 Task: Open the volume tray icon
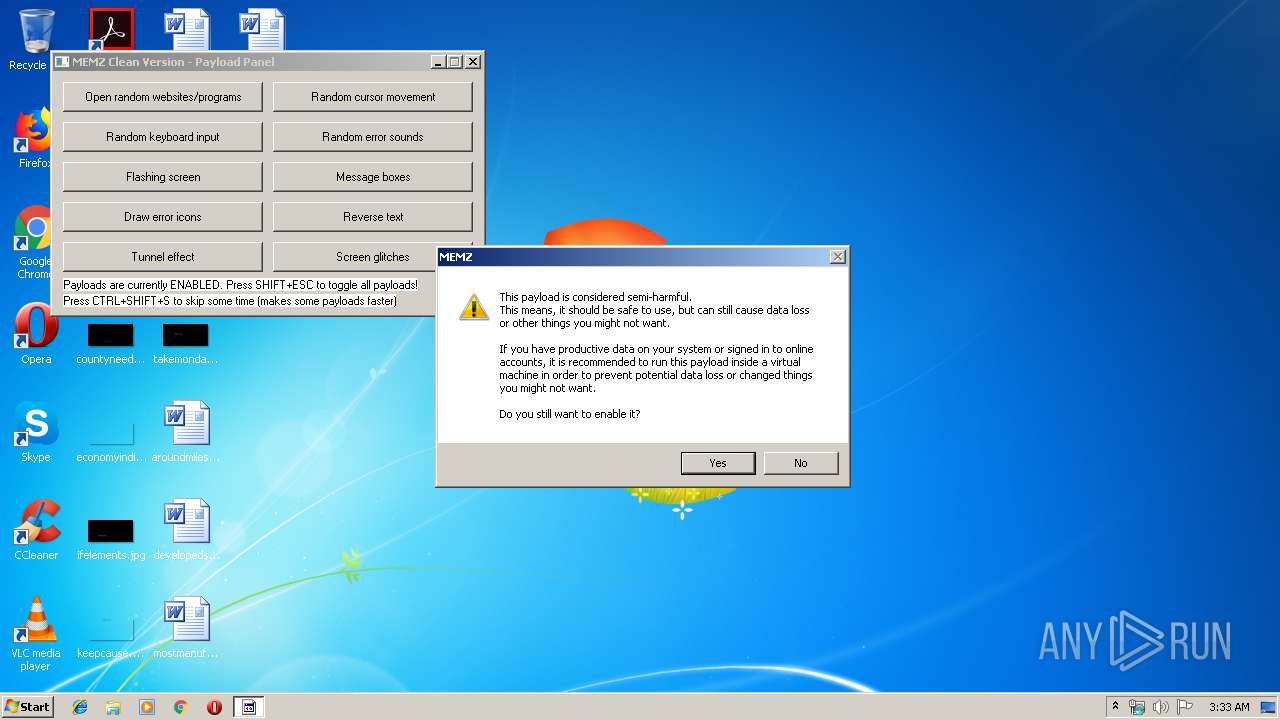coord(1161,707)
